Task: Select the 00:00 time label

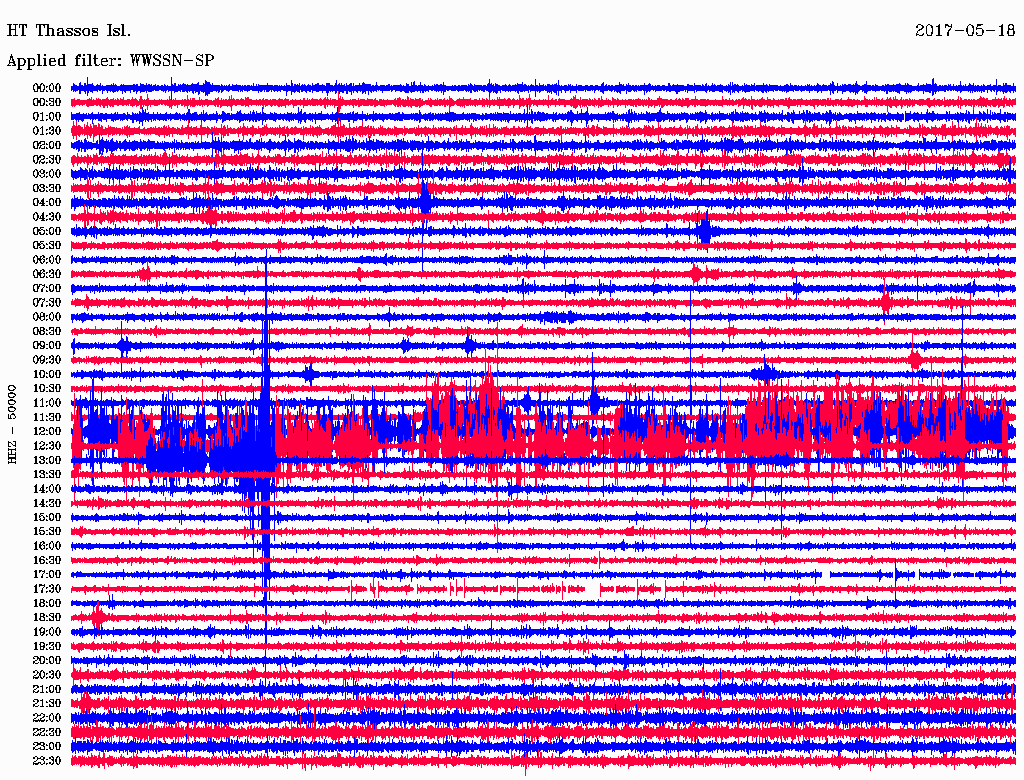Action: 47,88
